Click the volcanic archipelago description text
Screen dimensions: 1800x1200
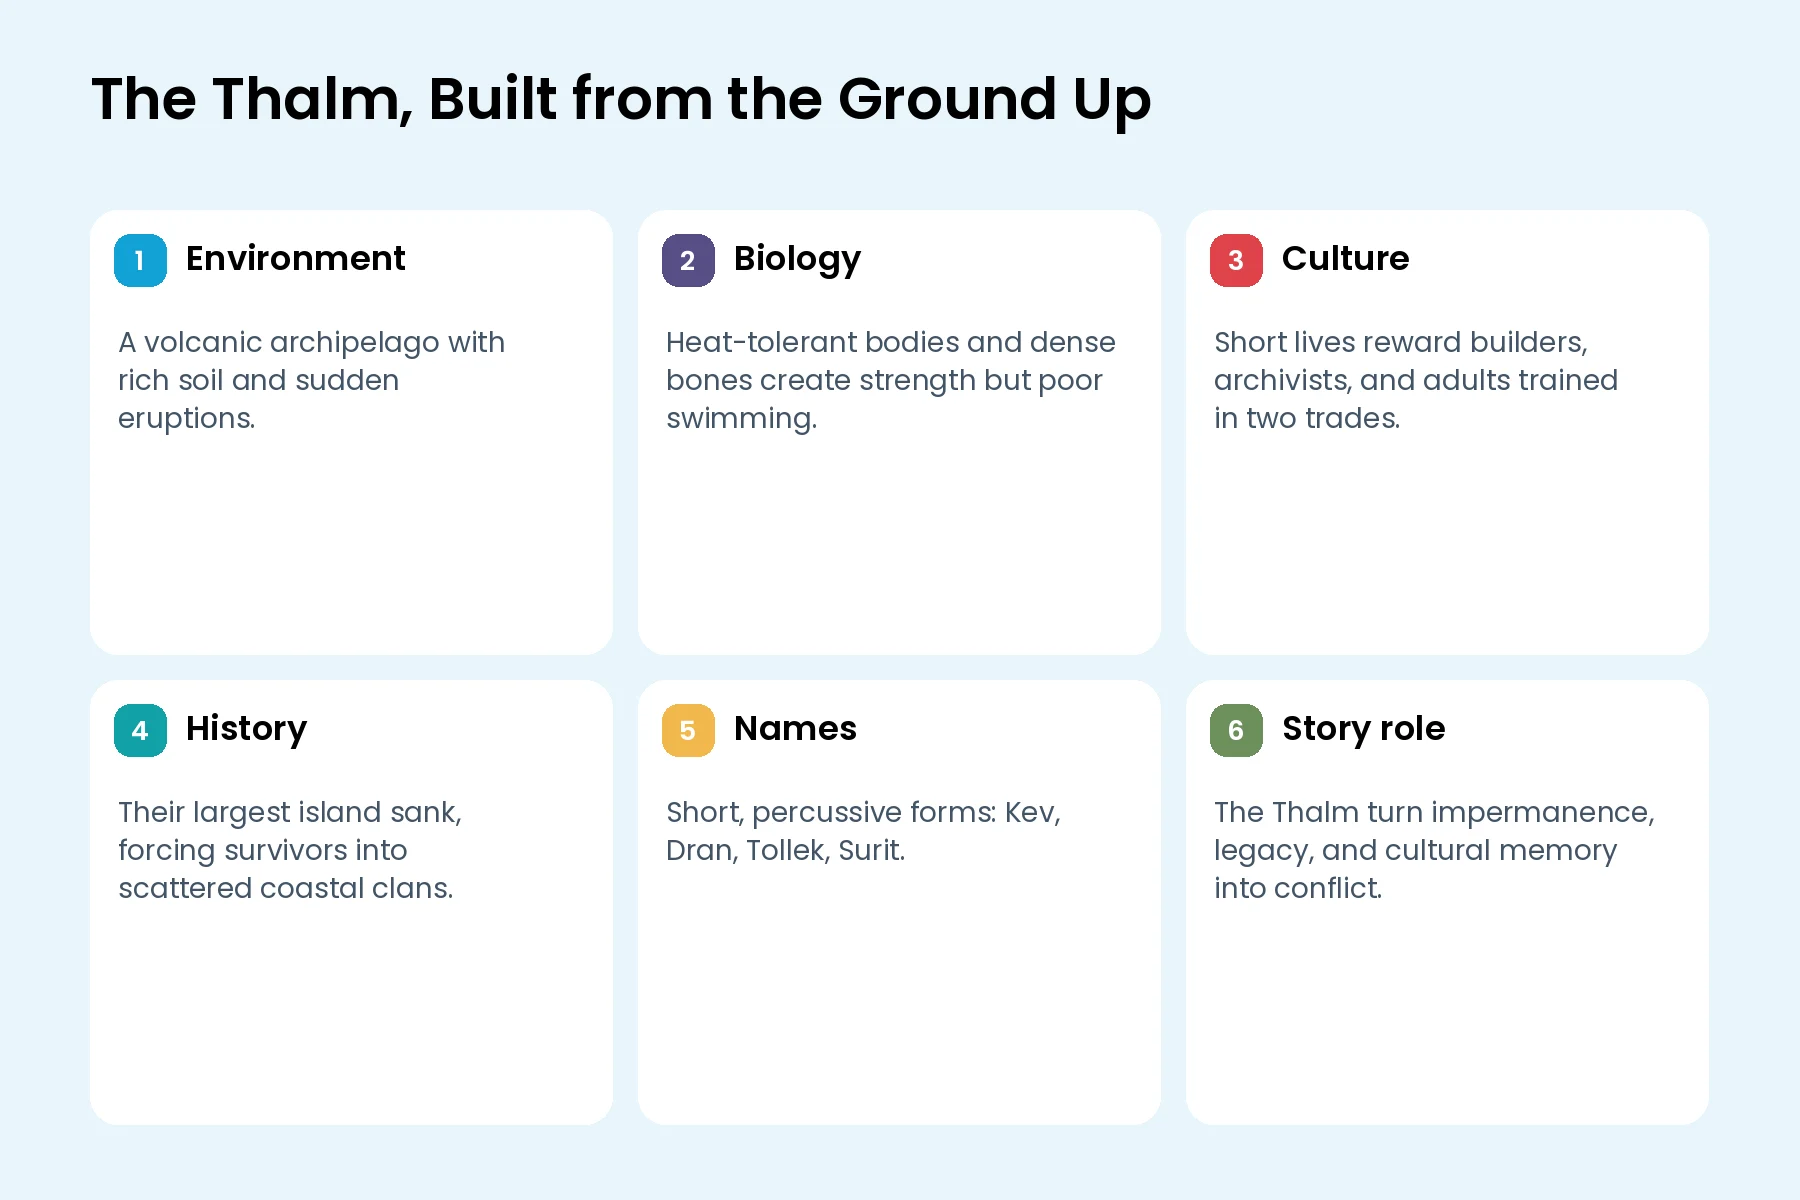tap(311, 380)
